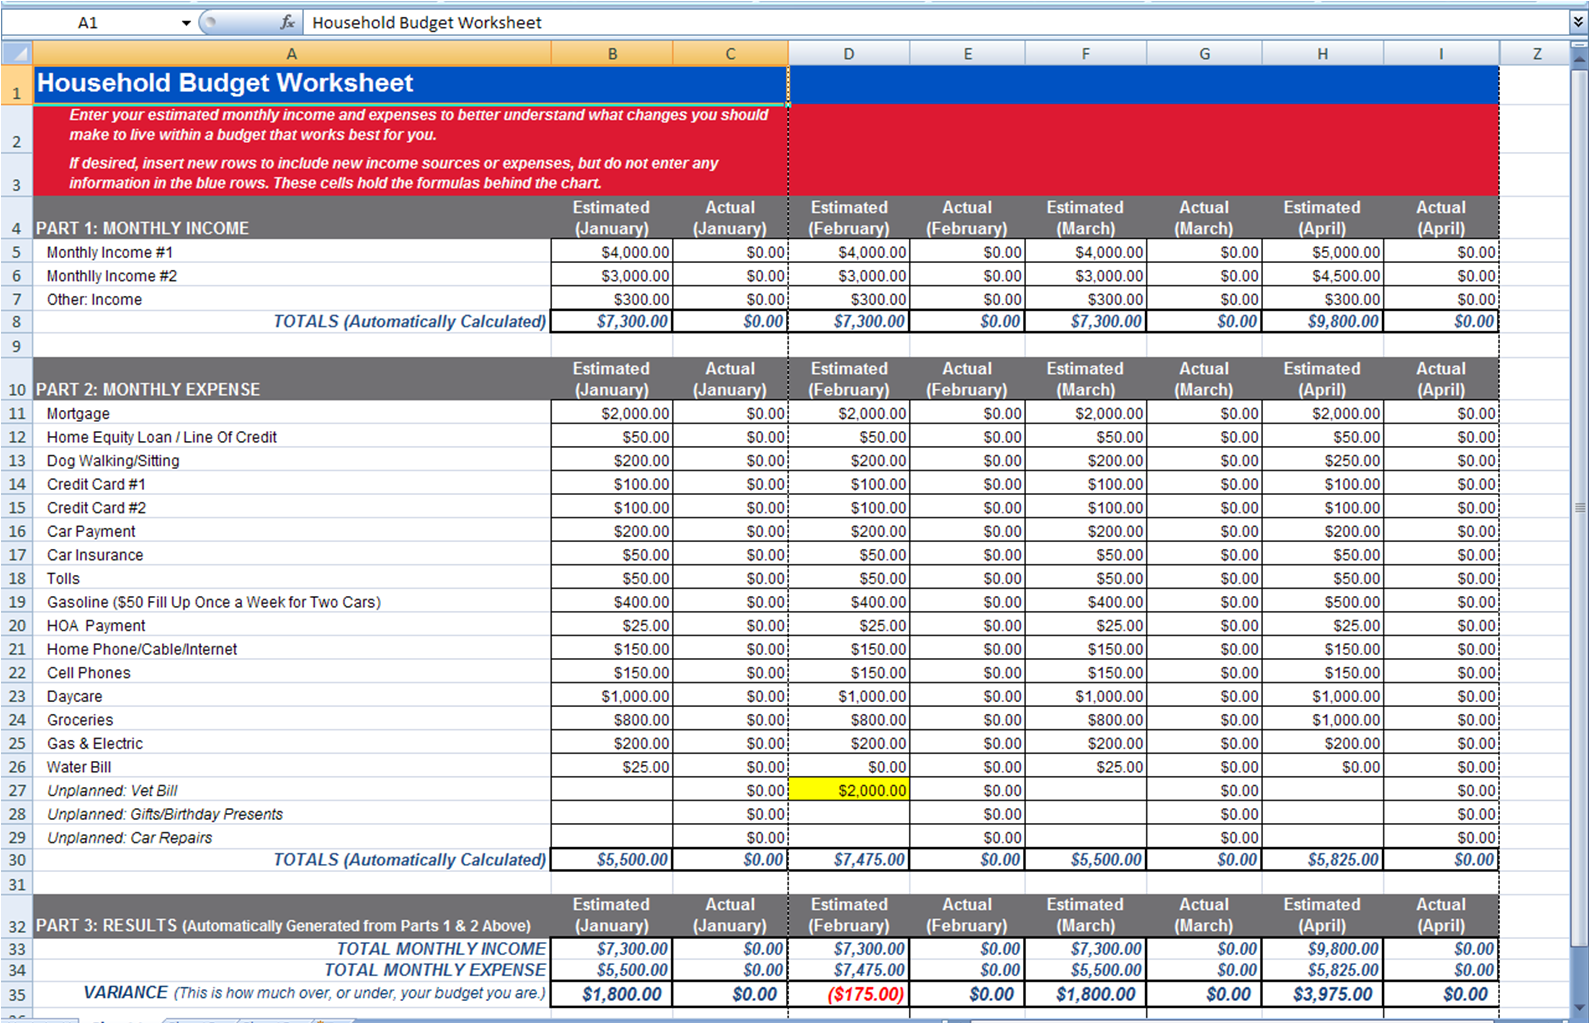Select the Car Insurance label cell
The height and width of the screenshot is (1024, 1590).
click(291, 555)
